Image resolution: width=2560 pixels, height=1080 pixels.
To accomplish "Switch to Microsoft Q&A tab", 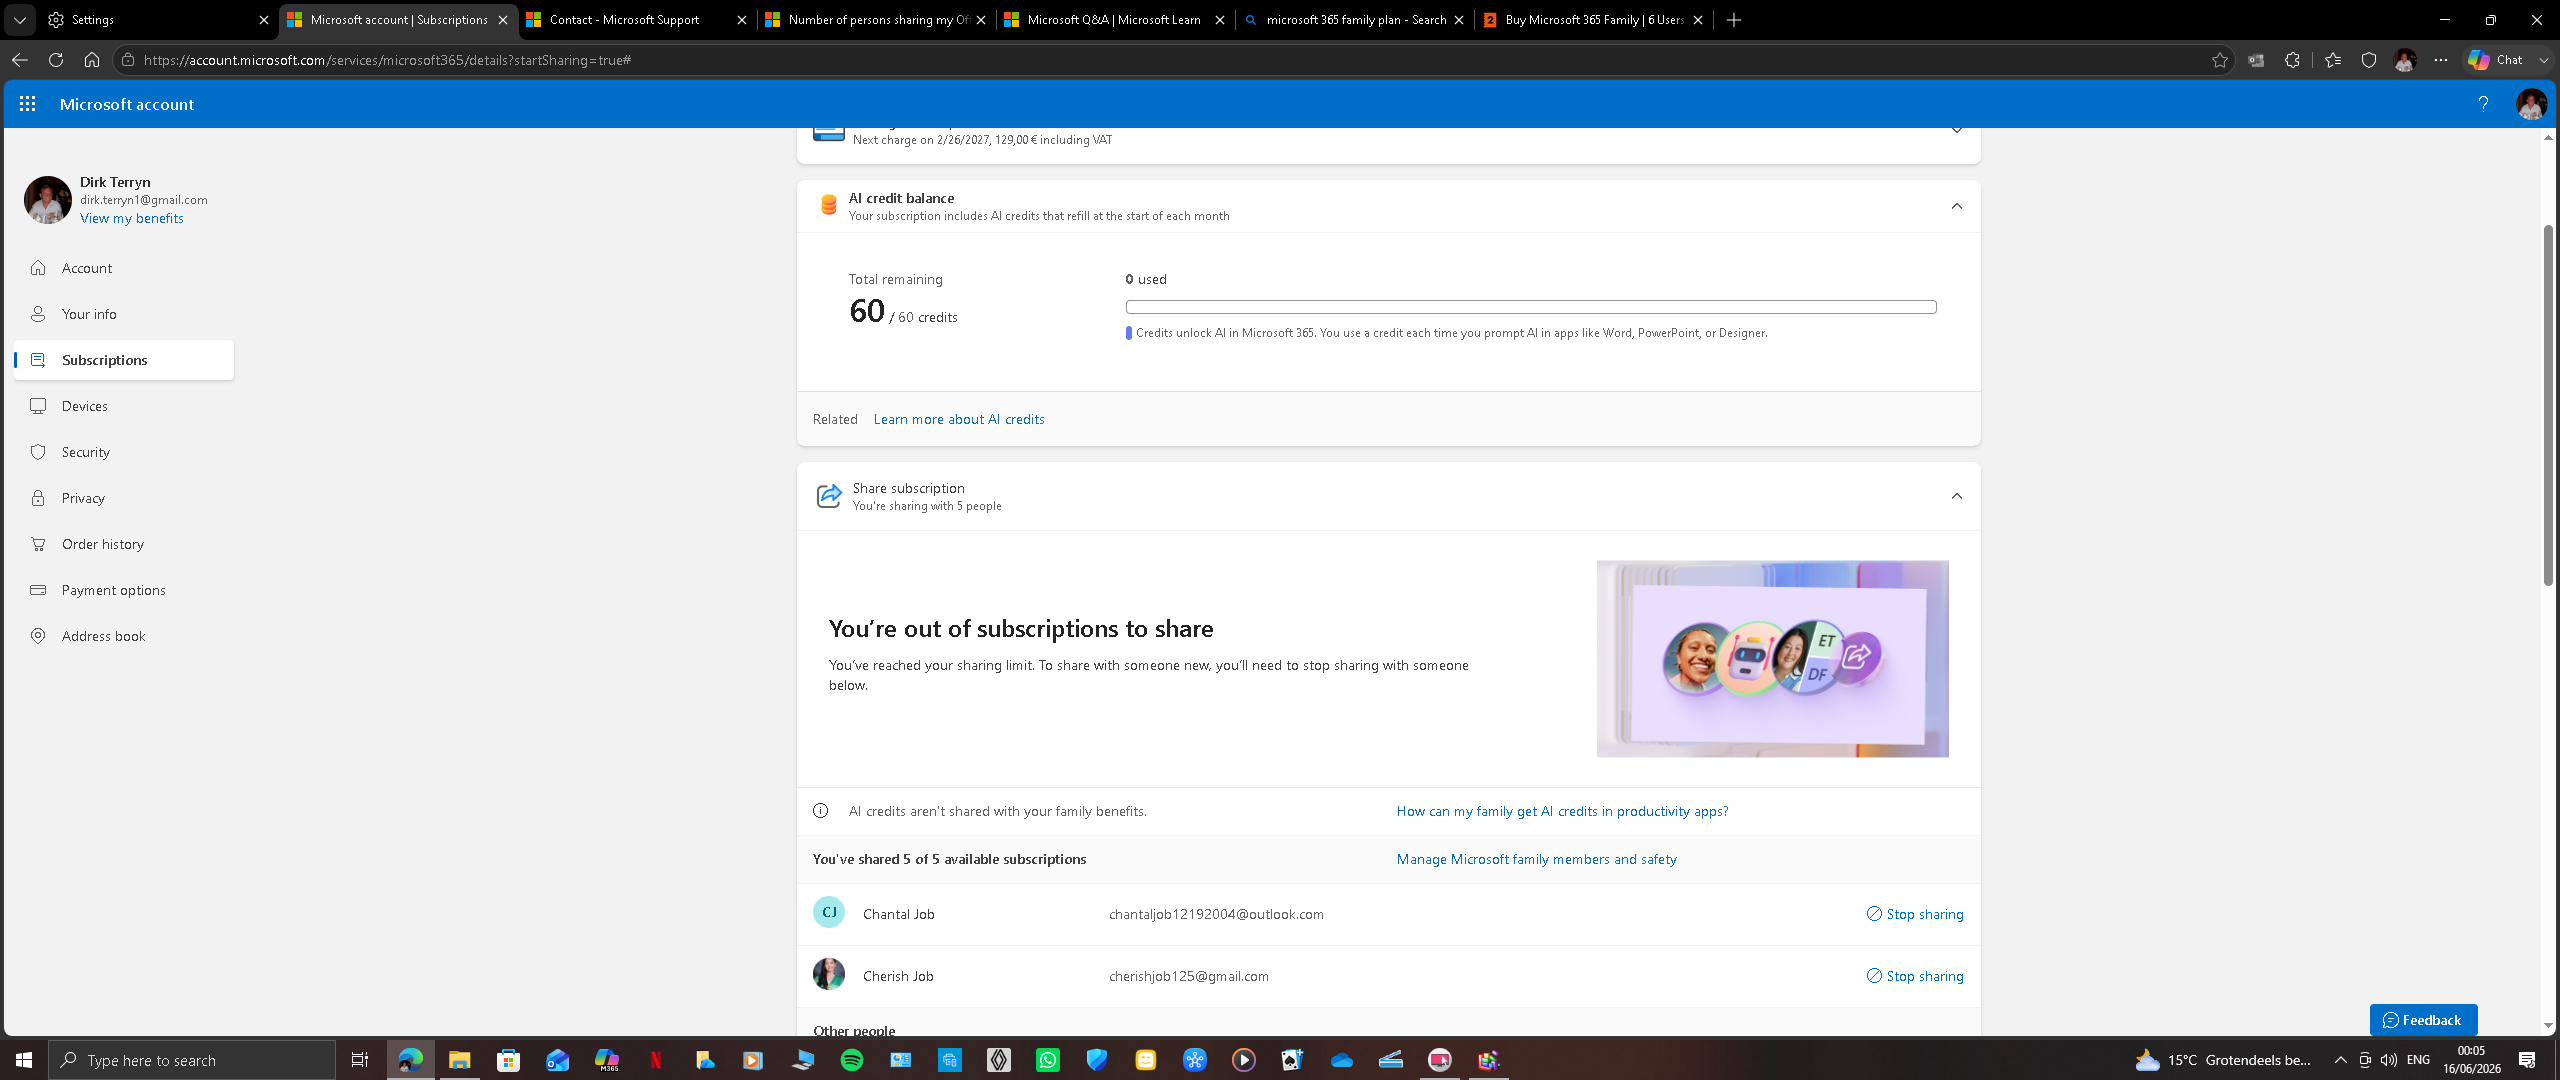I will point(1115,20).
